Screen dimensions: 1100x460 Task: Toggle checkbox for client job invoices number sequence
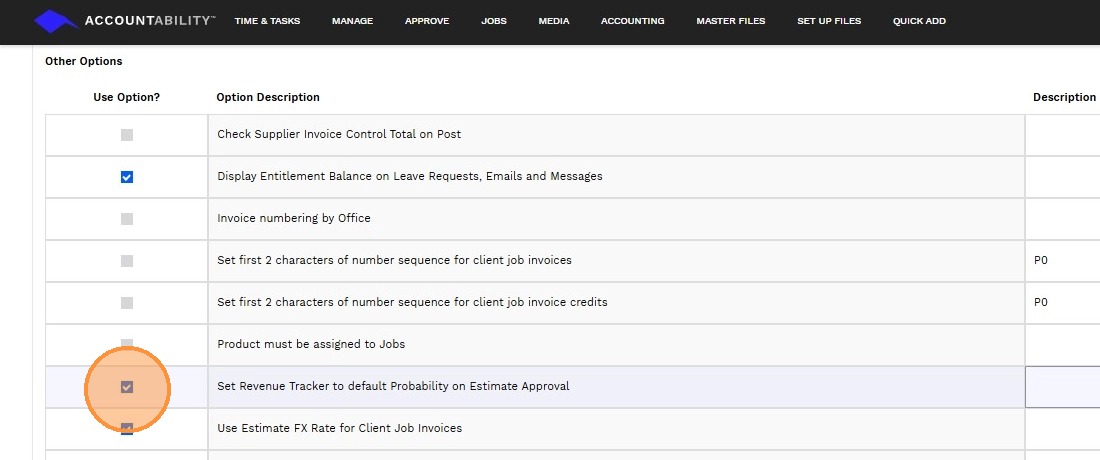[x=127, y=261]
